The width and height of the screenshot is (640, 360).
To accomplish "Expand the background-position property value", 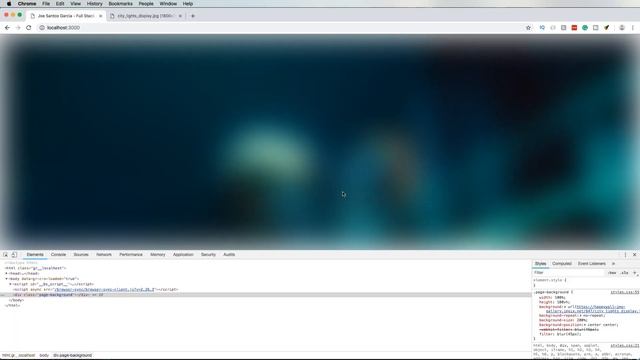I will pos(584,325).
